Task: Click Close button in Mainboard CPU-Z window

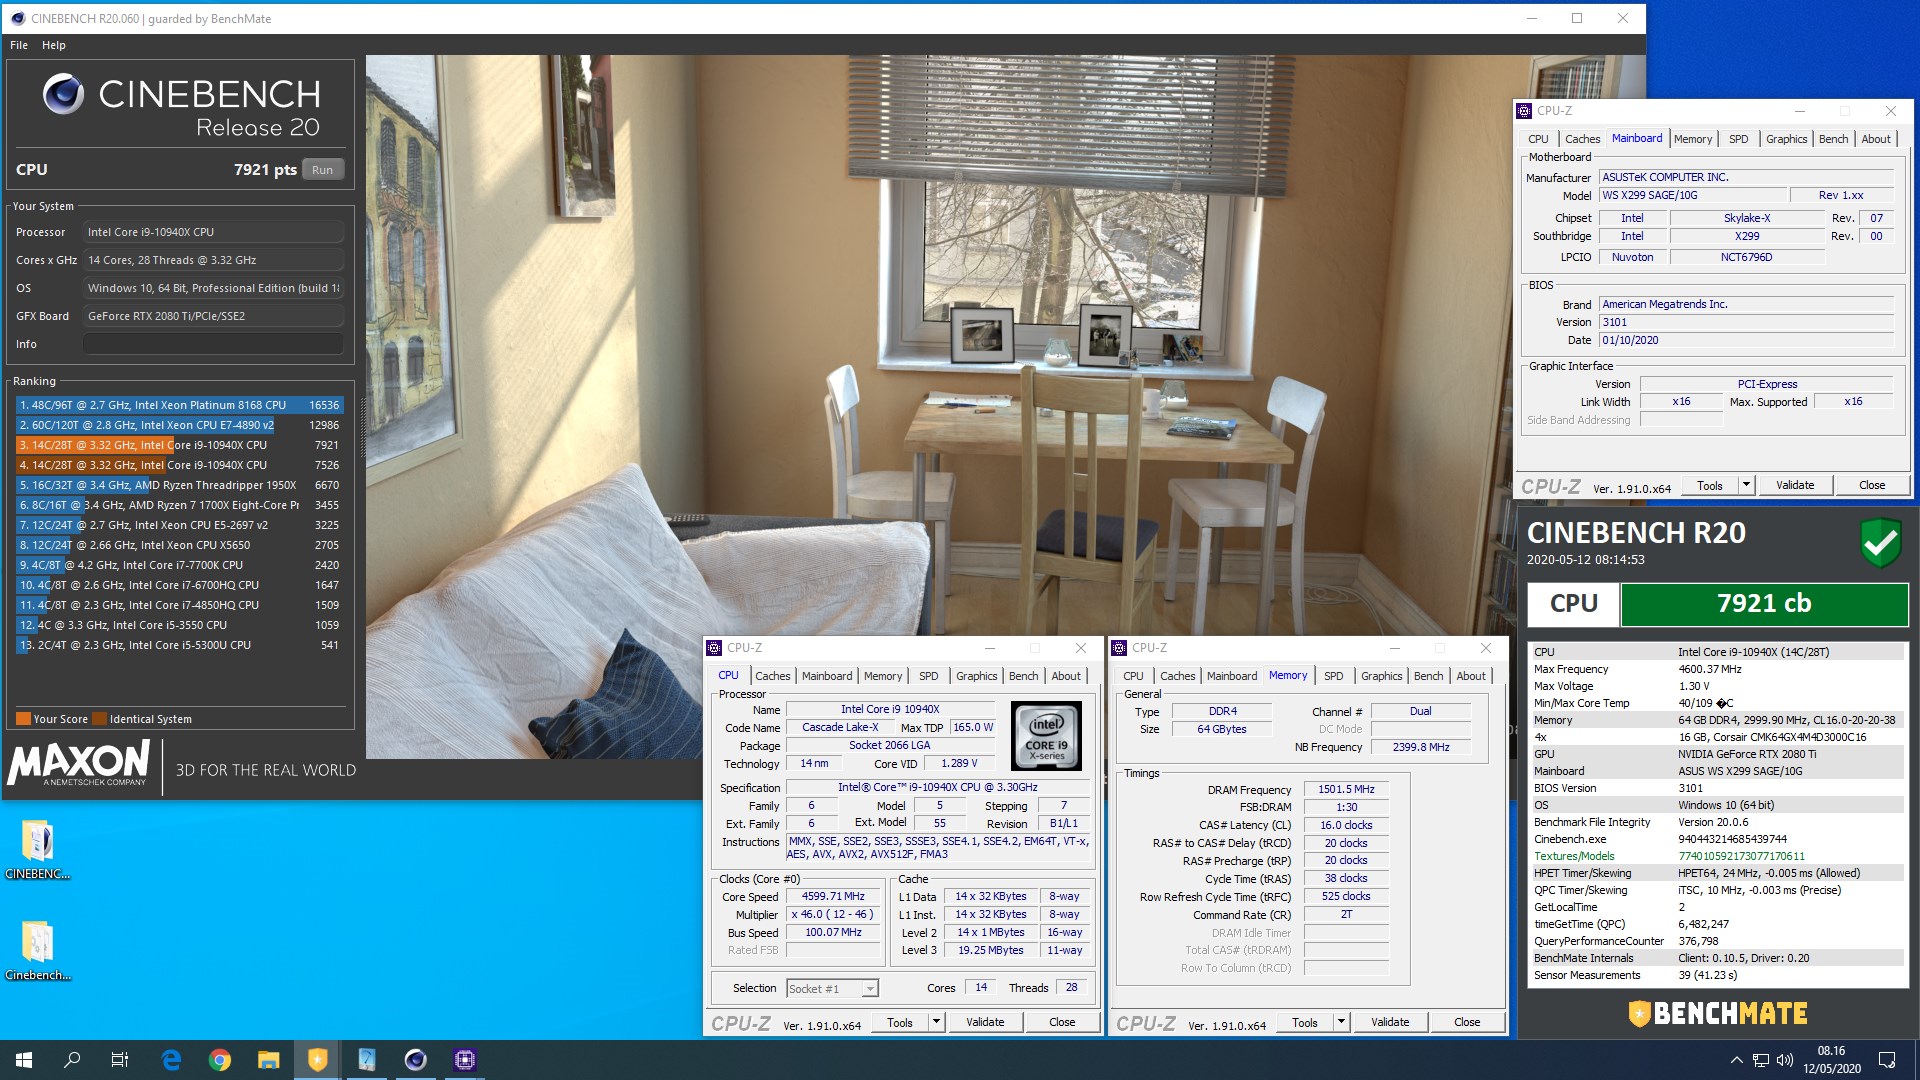Action: (1872, 485)
